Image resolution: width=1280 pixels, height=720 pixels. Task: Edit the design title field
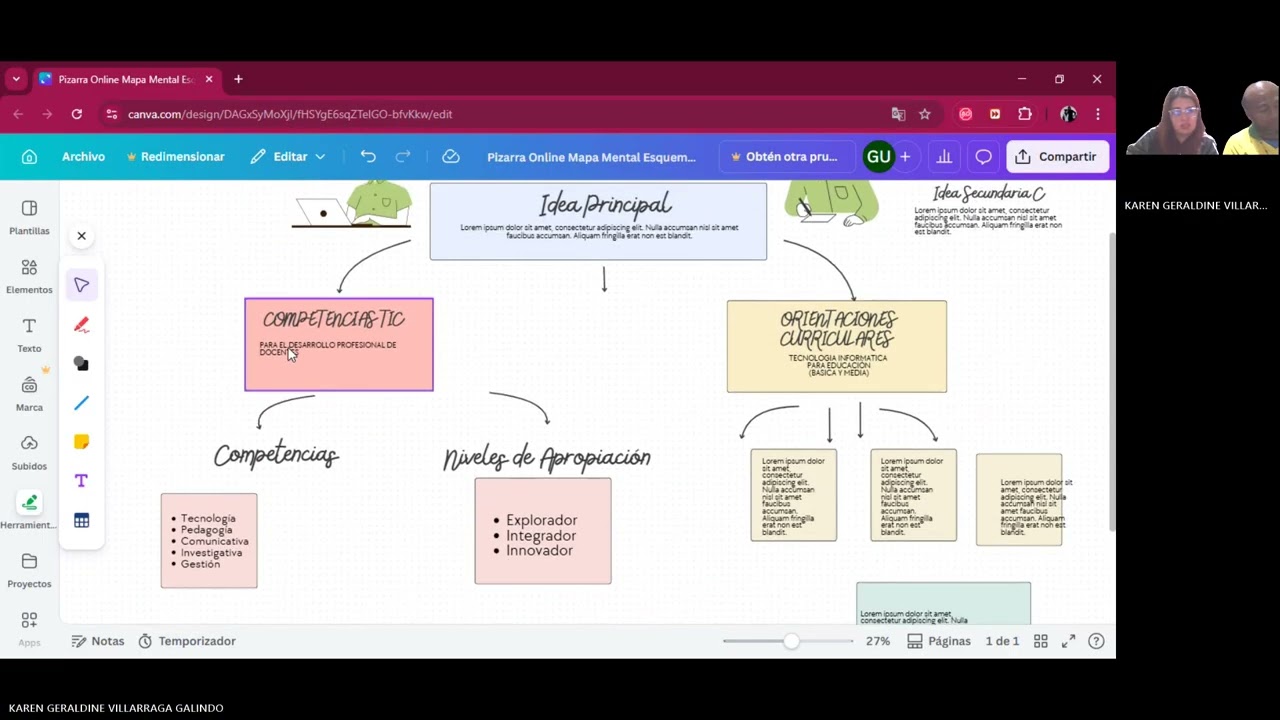(x=591, y=157)
